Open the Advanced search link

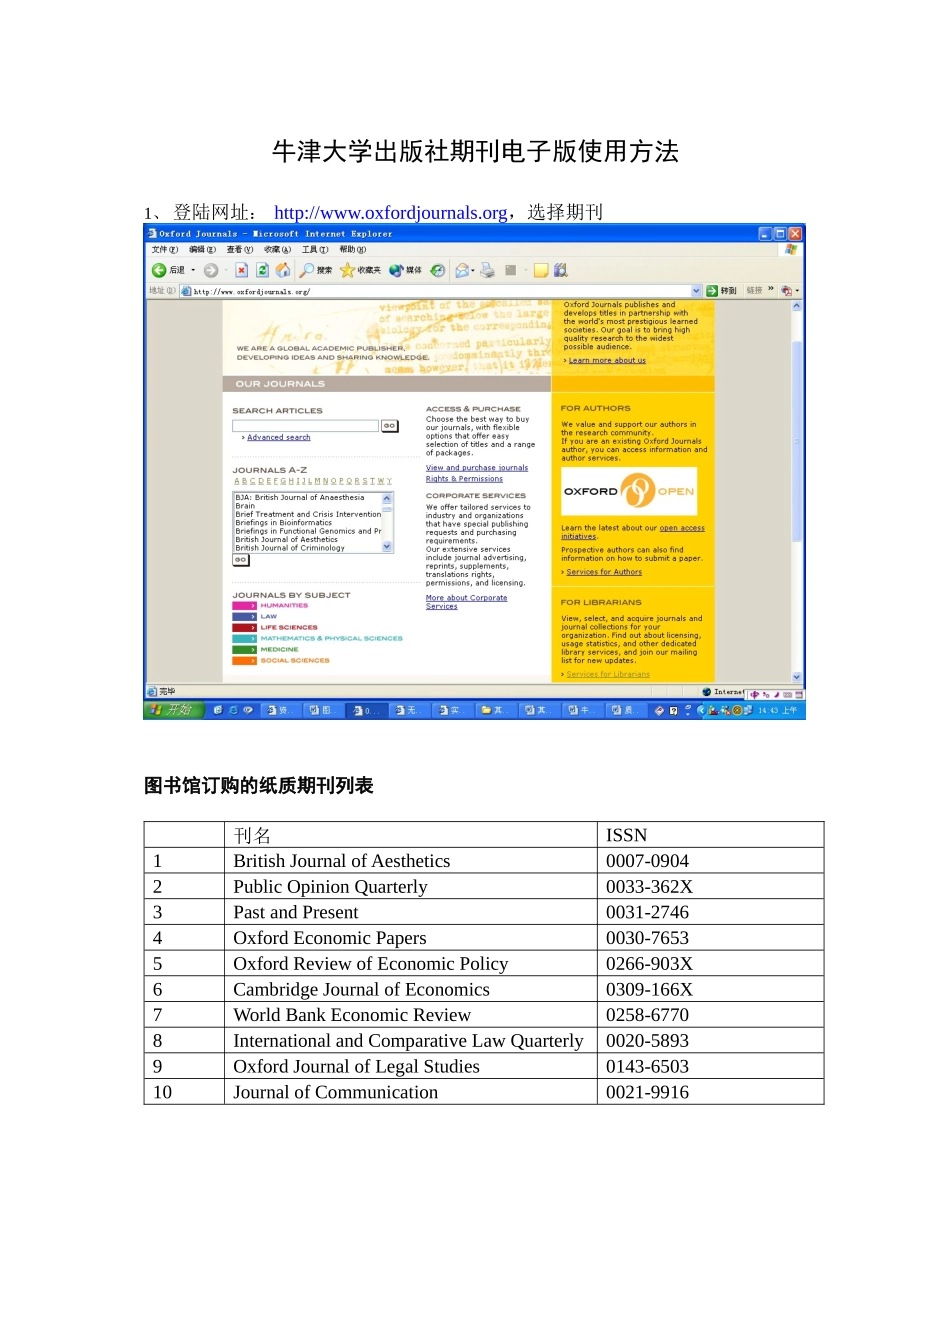click(279, 437)
